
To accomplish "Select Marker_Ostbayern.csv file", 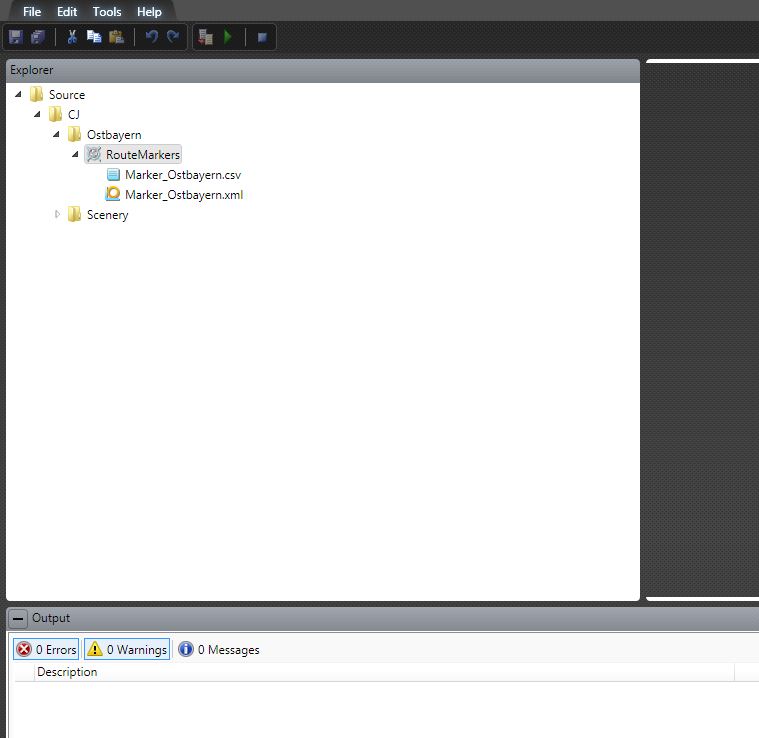I will coord(183,175).
